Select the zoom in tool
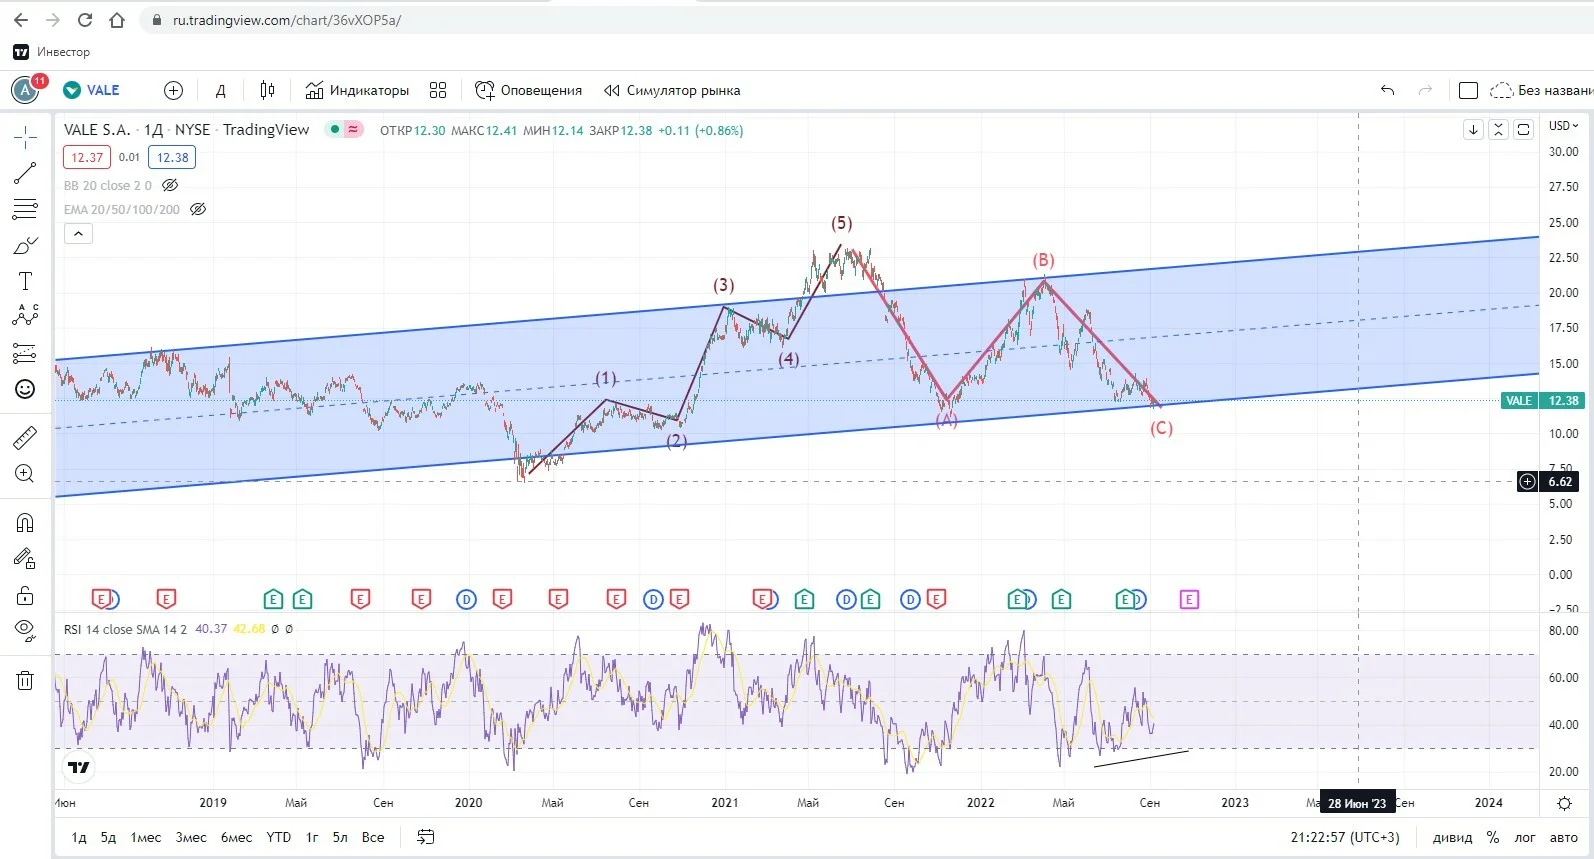Image resolution: width=1594 pixels, height=859 pixels. (x=25, y=474)
